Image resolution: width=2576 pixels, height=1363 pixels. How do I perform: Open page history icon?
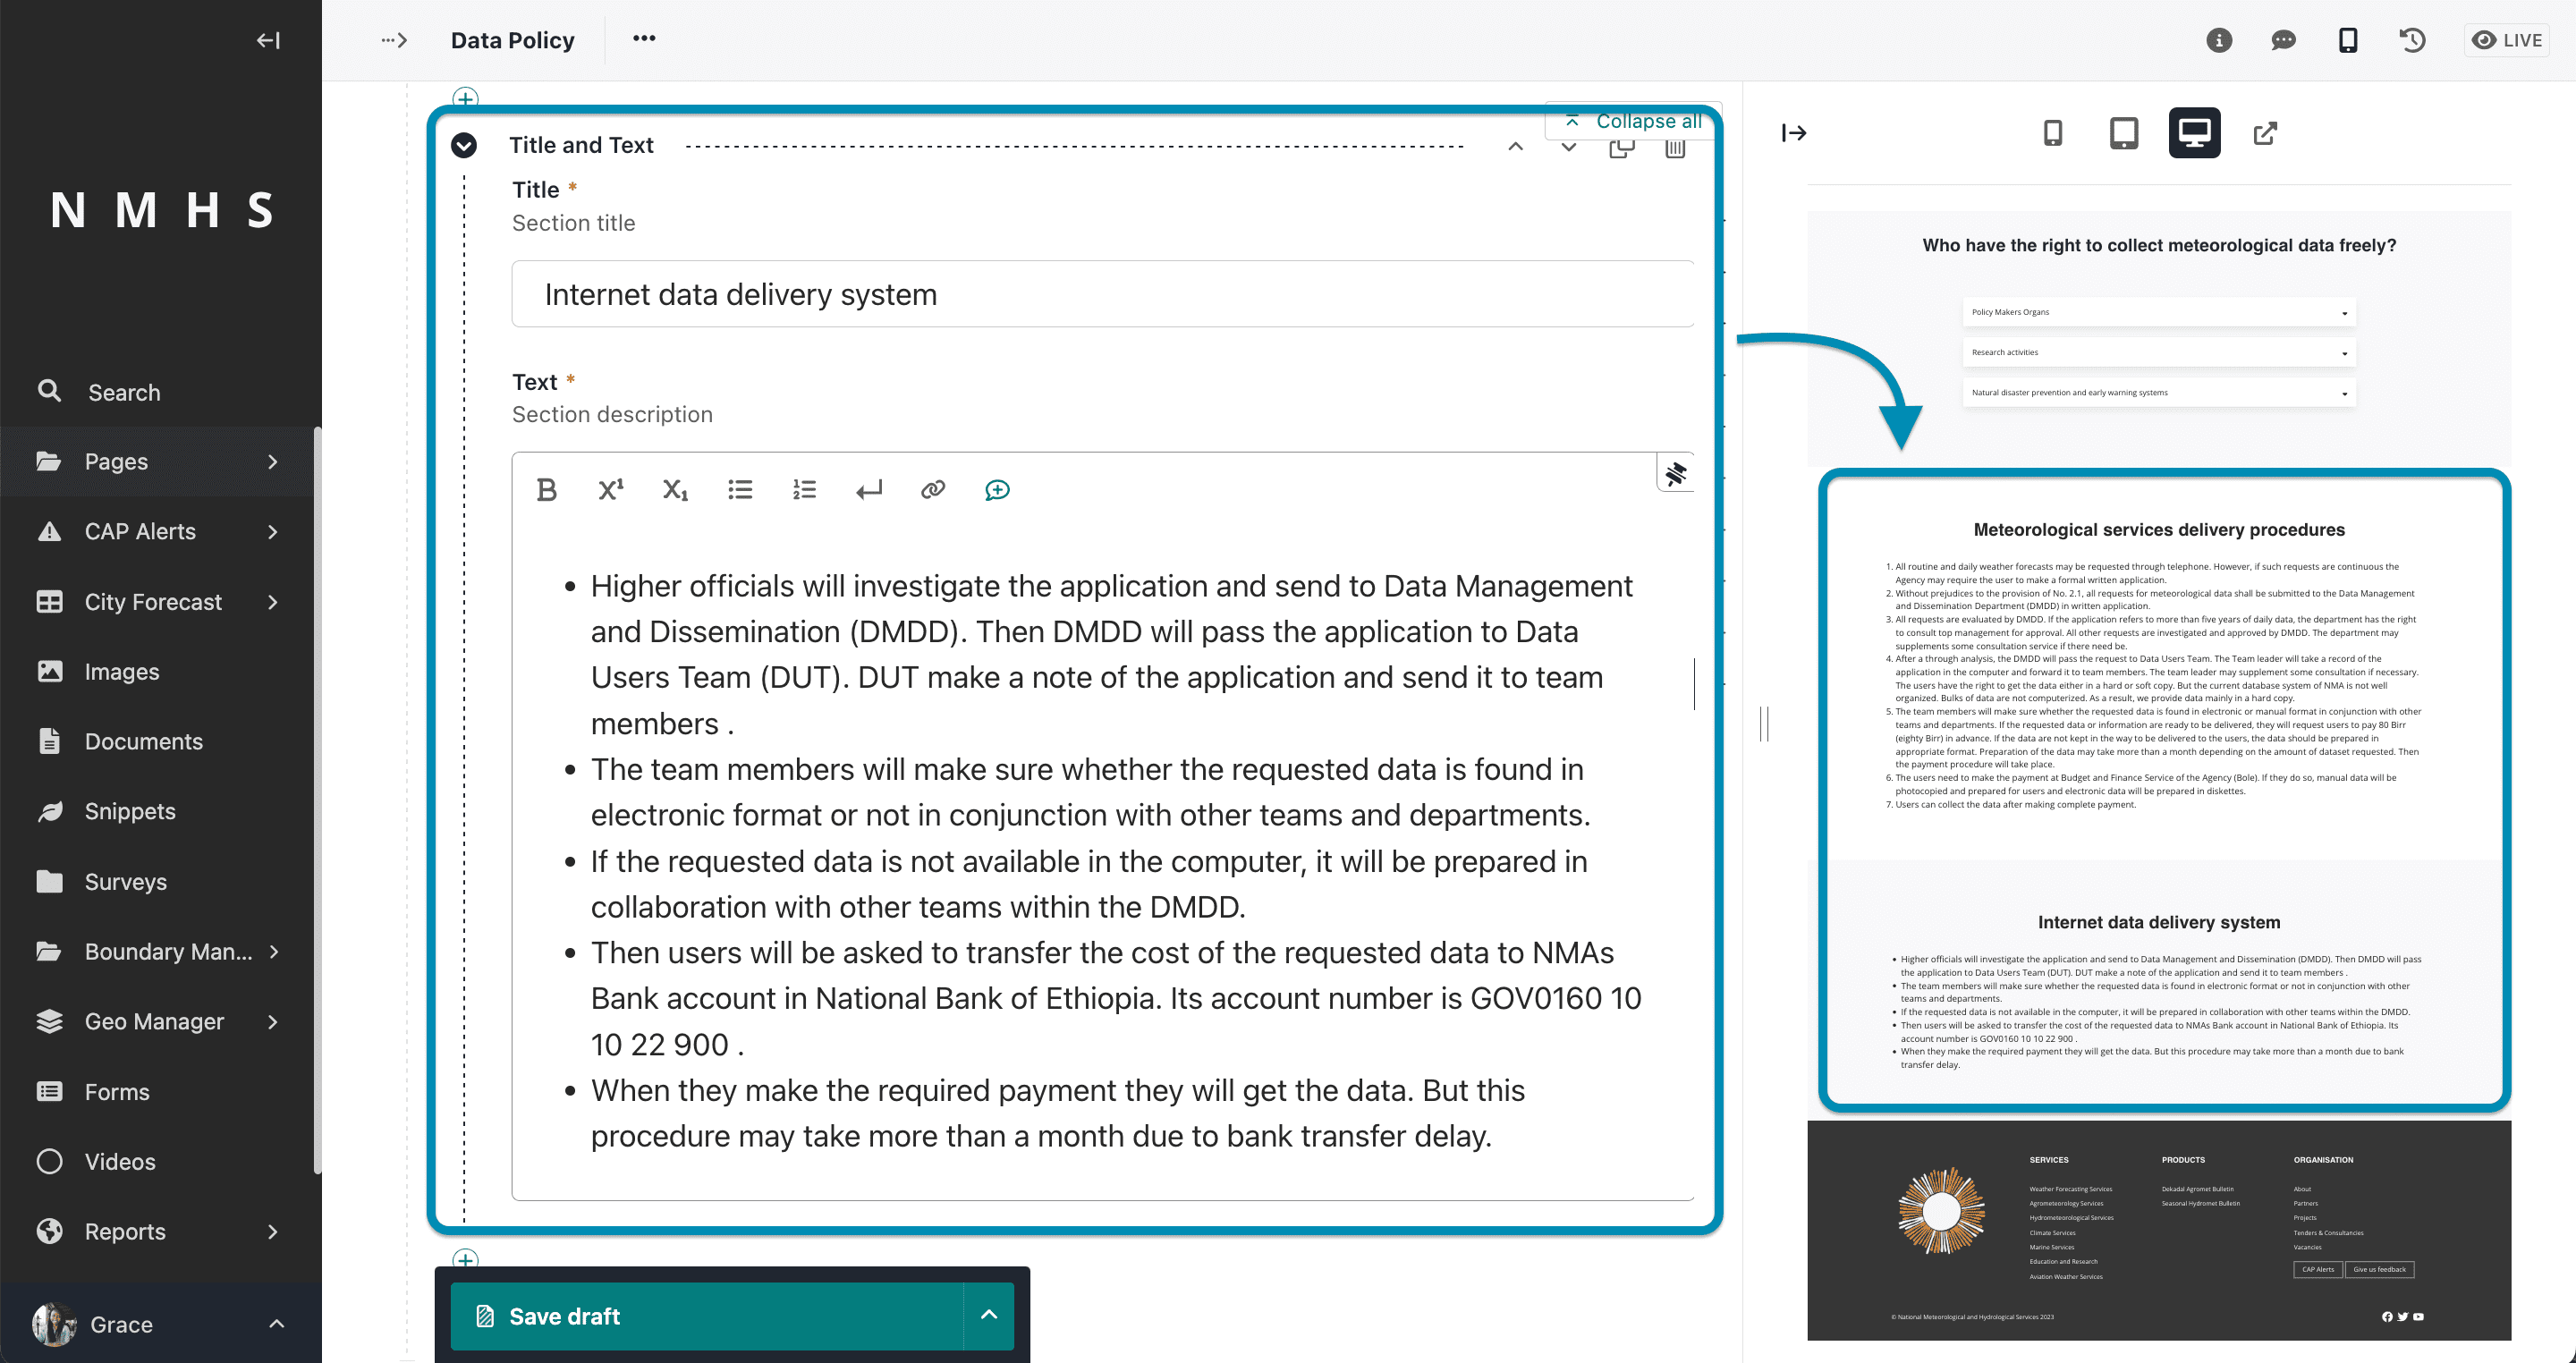click(2412, 40)
